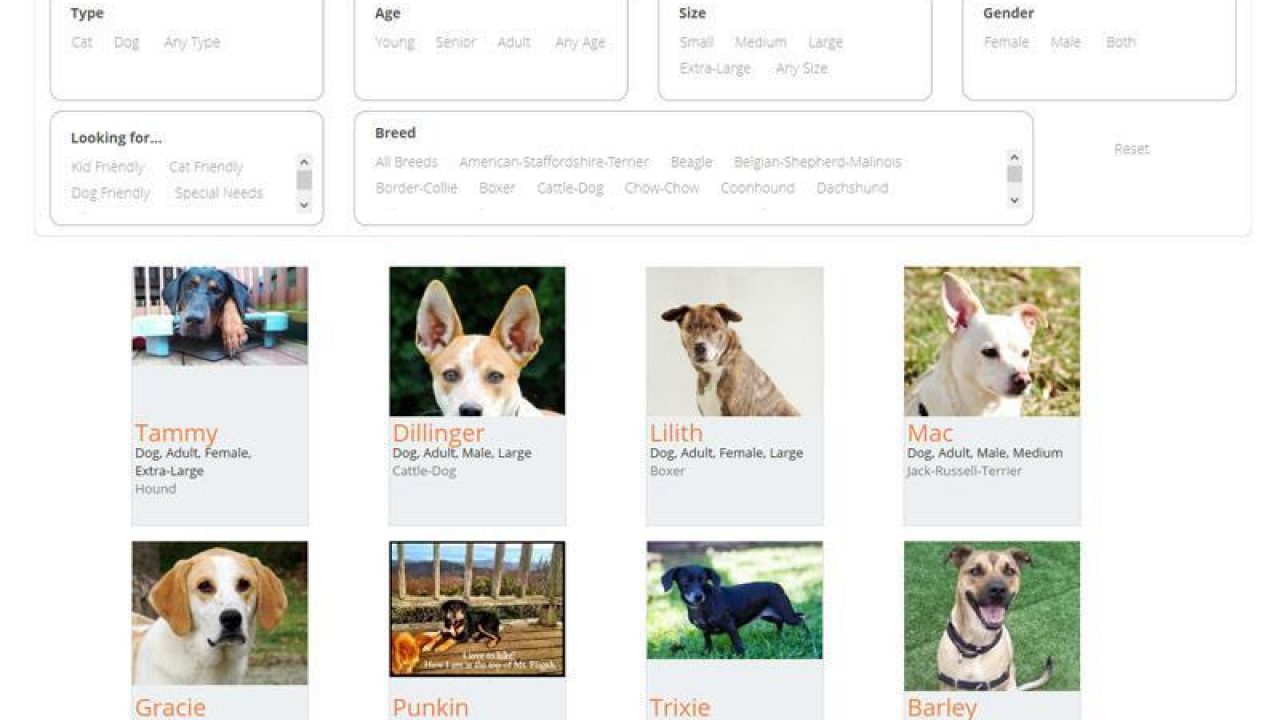Select Beagle in the Breed list

coord(691,162)
